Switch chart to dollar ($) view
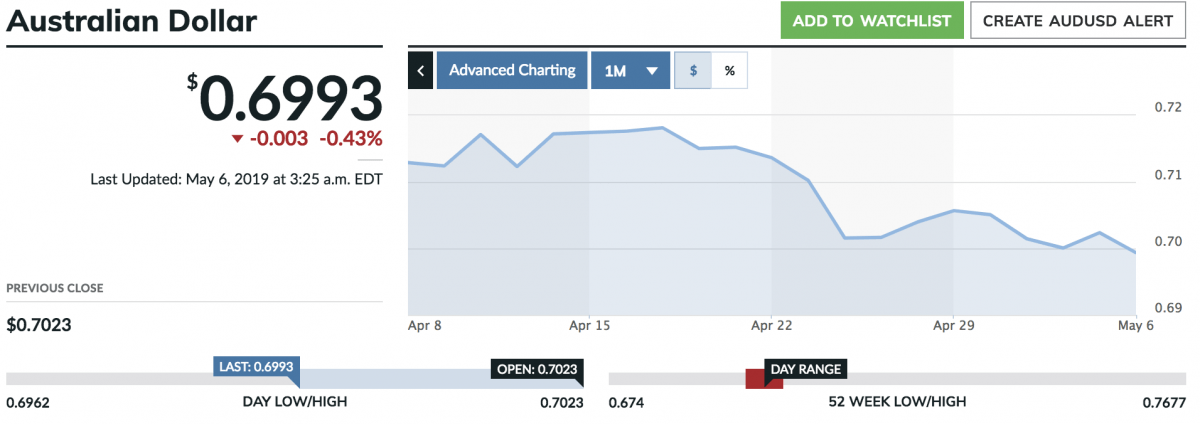 coord(692,71)
